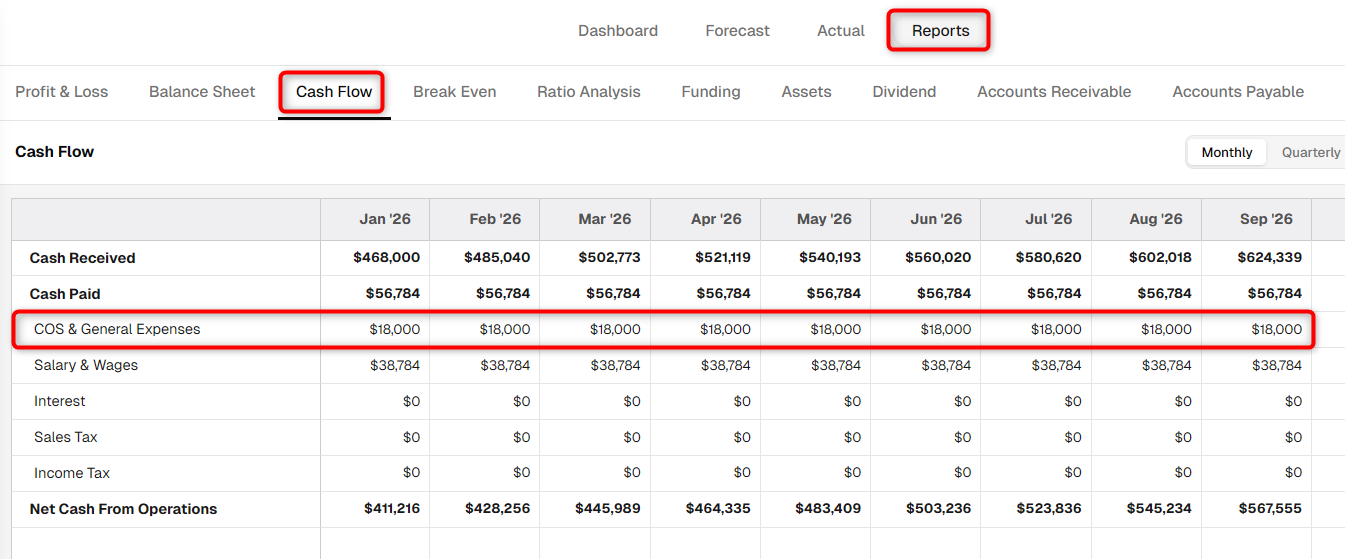Open the Funding report tab
This screenshot has height=559, width=1345.
[x=711, y=92]
